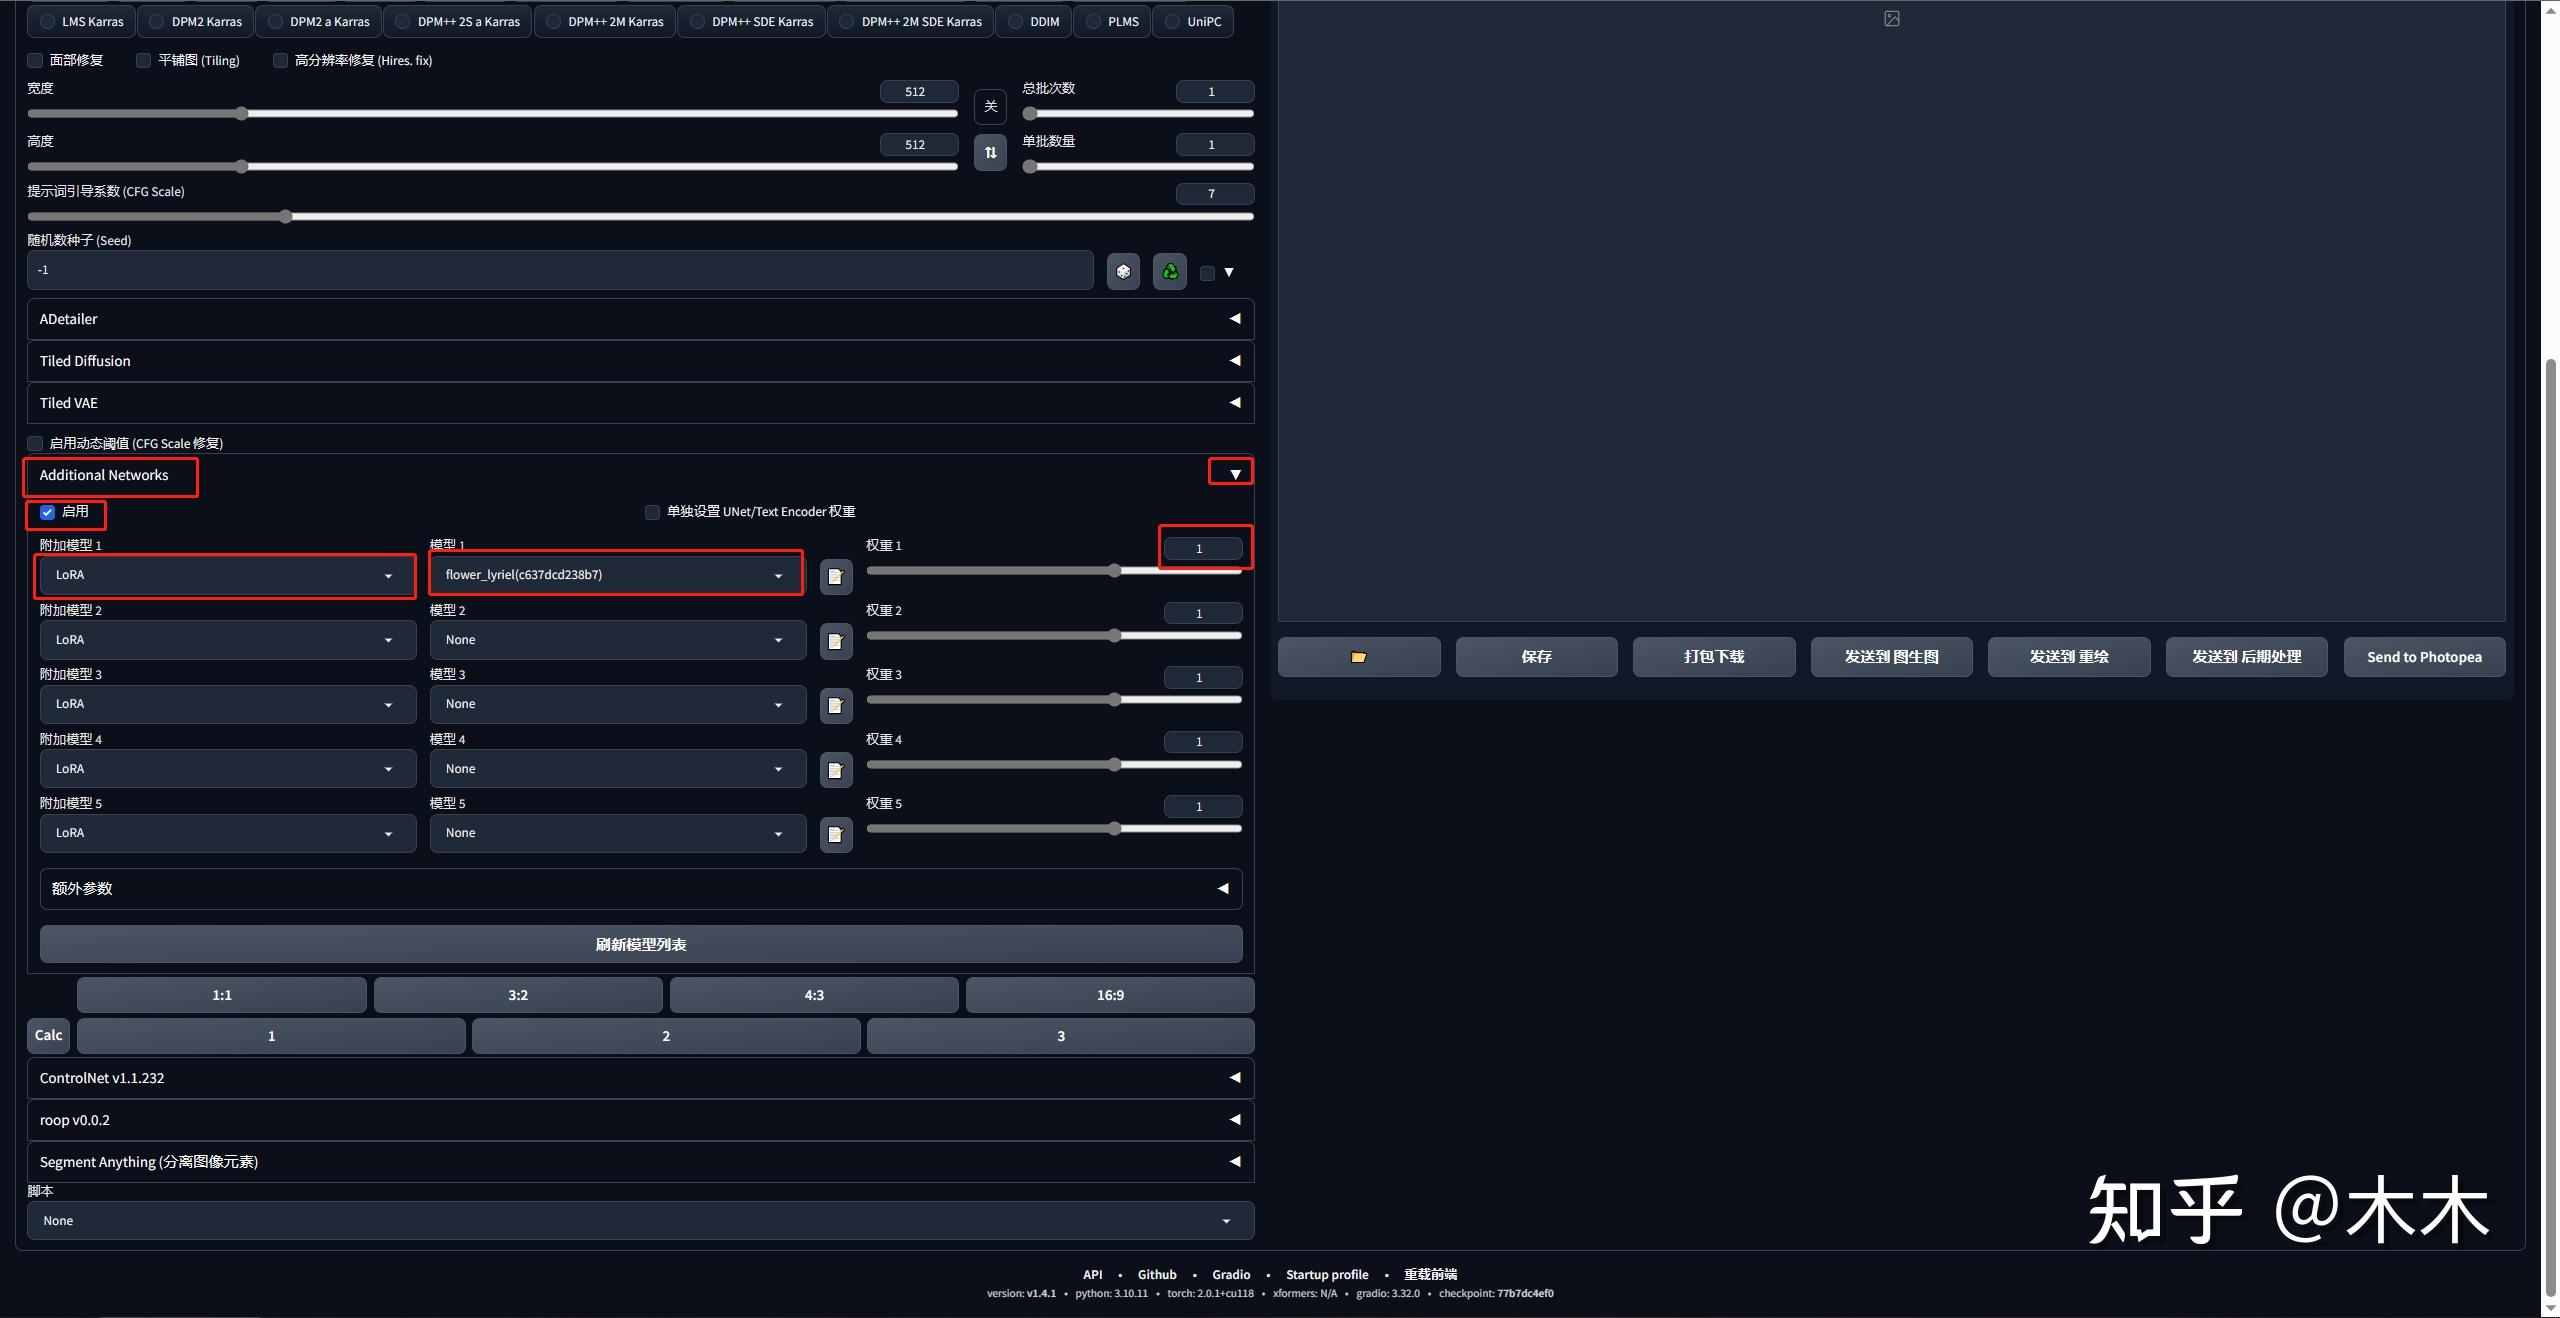Click Send to Photopea button
Viewport: 2560px width, 1318px height.
point(2424,656)
